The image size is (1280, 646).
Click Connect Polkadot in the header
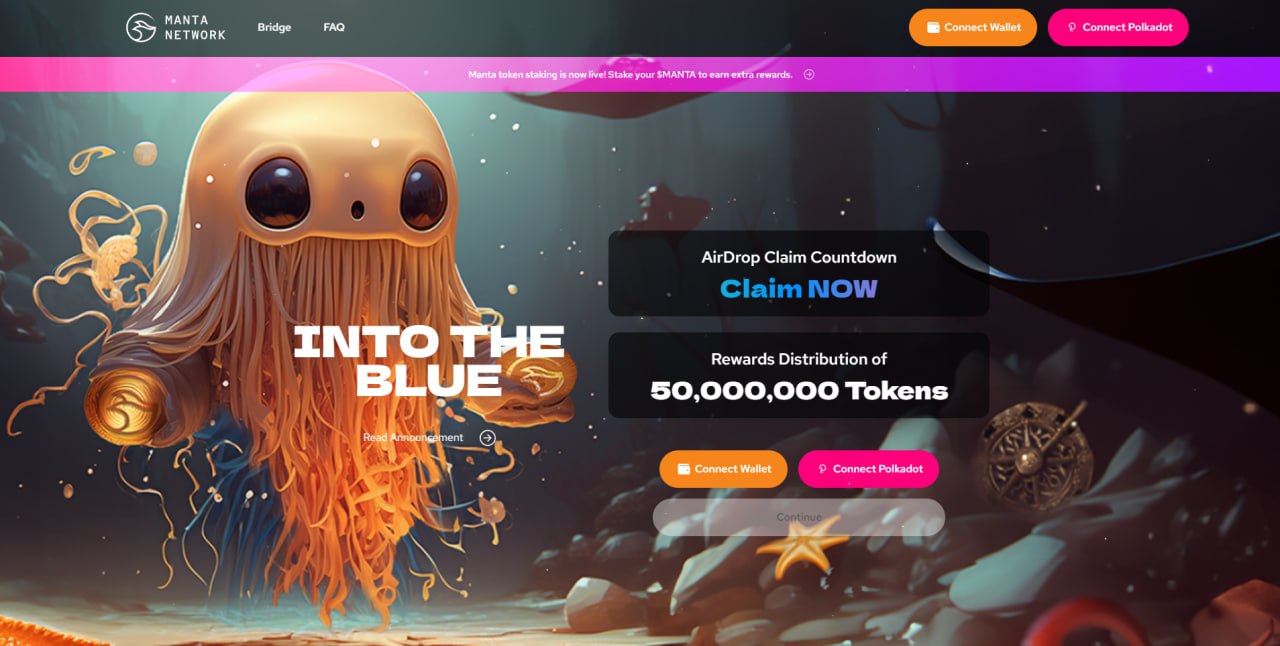(1118, 27)
